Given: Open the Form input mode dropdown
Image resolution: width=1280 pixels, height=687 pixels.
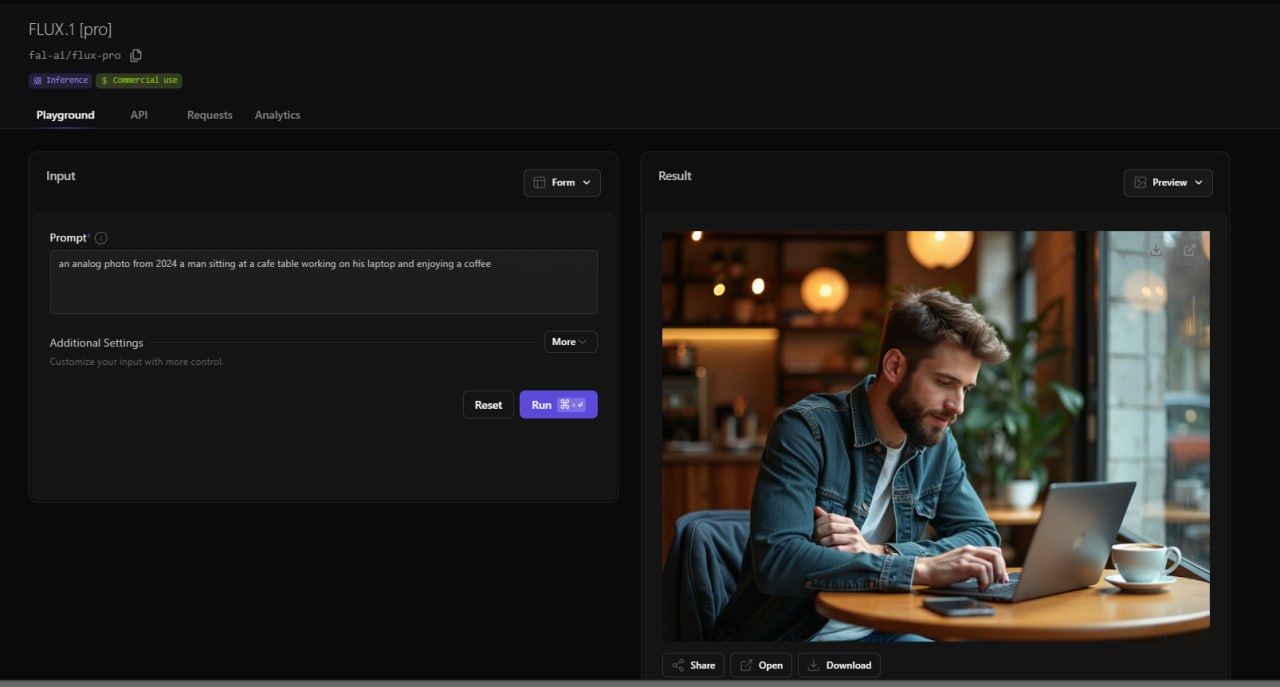Looking at the screenshot, I should [562, 183].
